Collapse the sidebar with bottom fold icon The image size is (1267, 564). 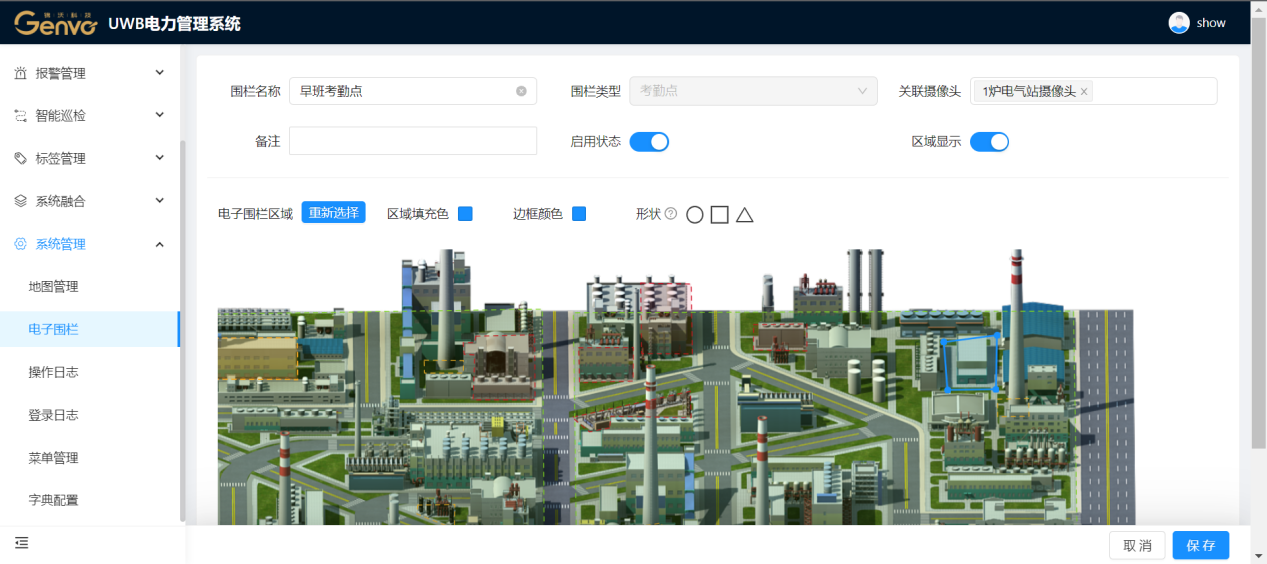(x=21, y=542)
